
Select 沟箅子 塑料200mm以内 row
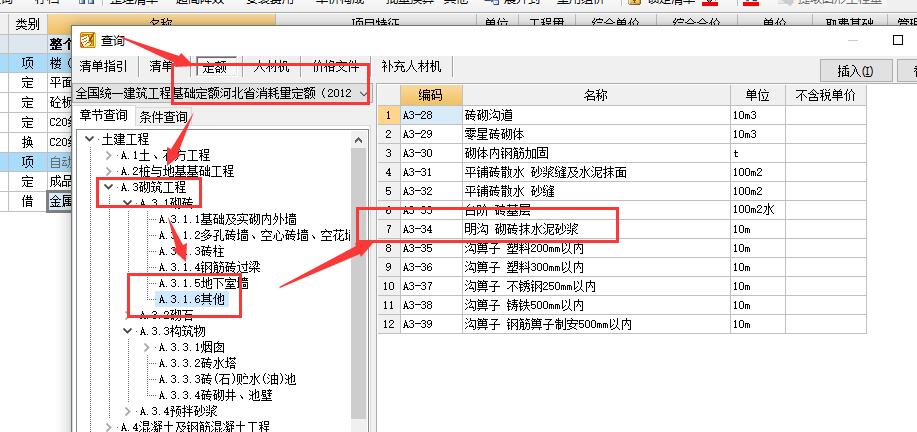[622, 248]
